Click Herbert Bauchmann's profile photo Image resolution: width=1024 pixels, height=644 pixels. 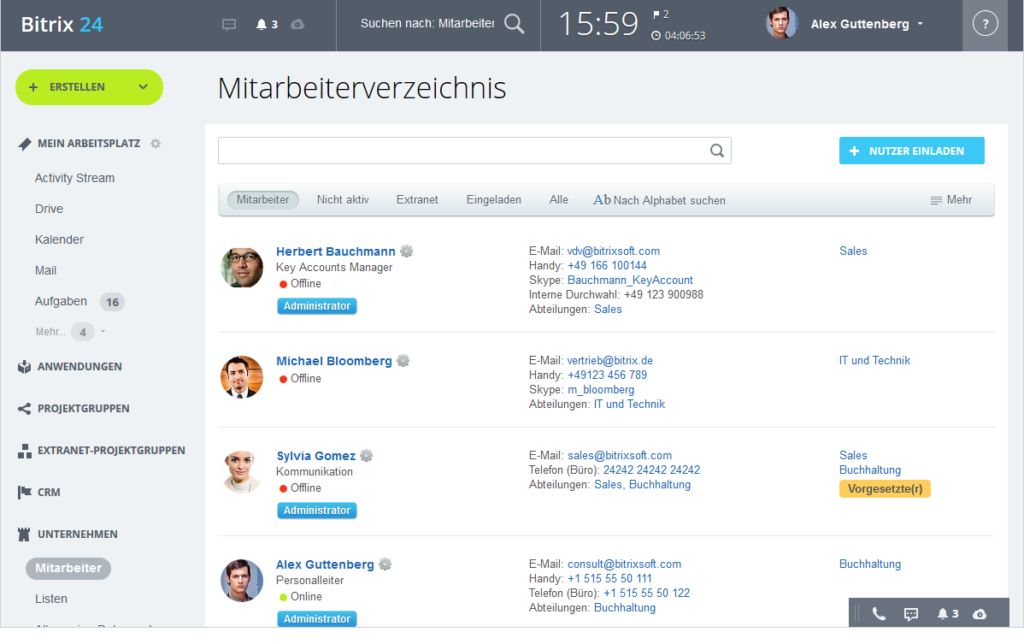click(x=242, y=268)
